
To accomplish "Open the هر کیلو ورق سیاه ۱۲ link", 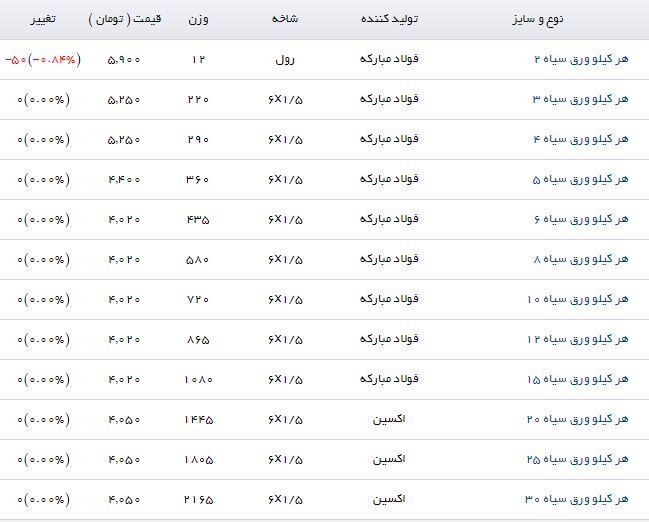I will [x=578, y=339].
